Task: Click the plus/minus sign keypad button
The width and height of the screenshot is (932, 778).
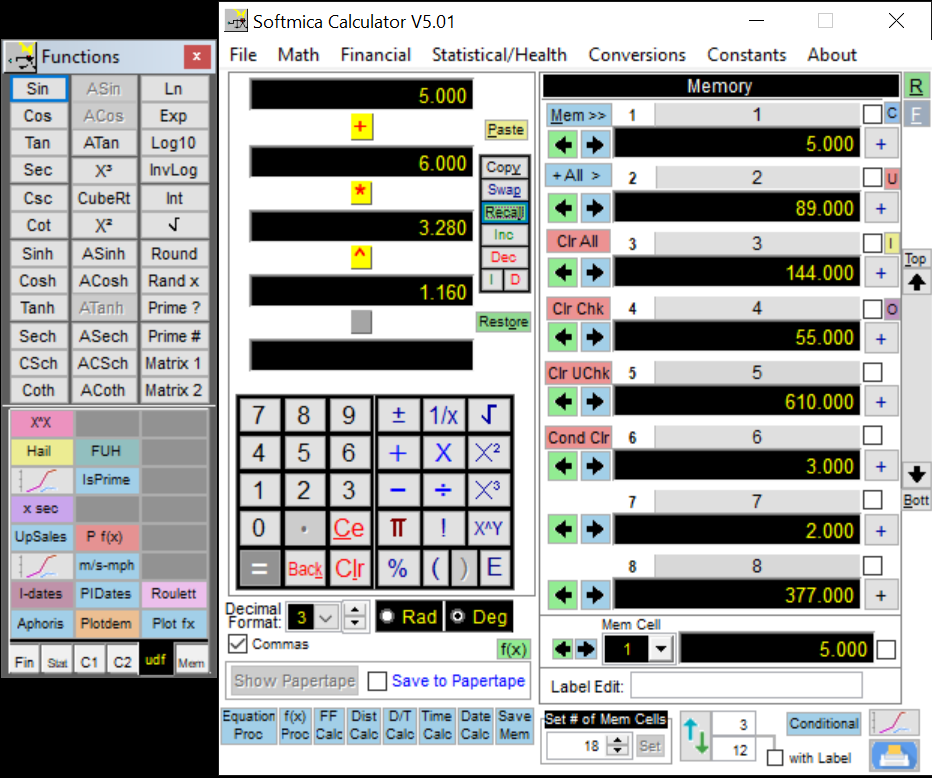Action: pos(398,415)
